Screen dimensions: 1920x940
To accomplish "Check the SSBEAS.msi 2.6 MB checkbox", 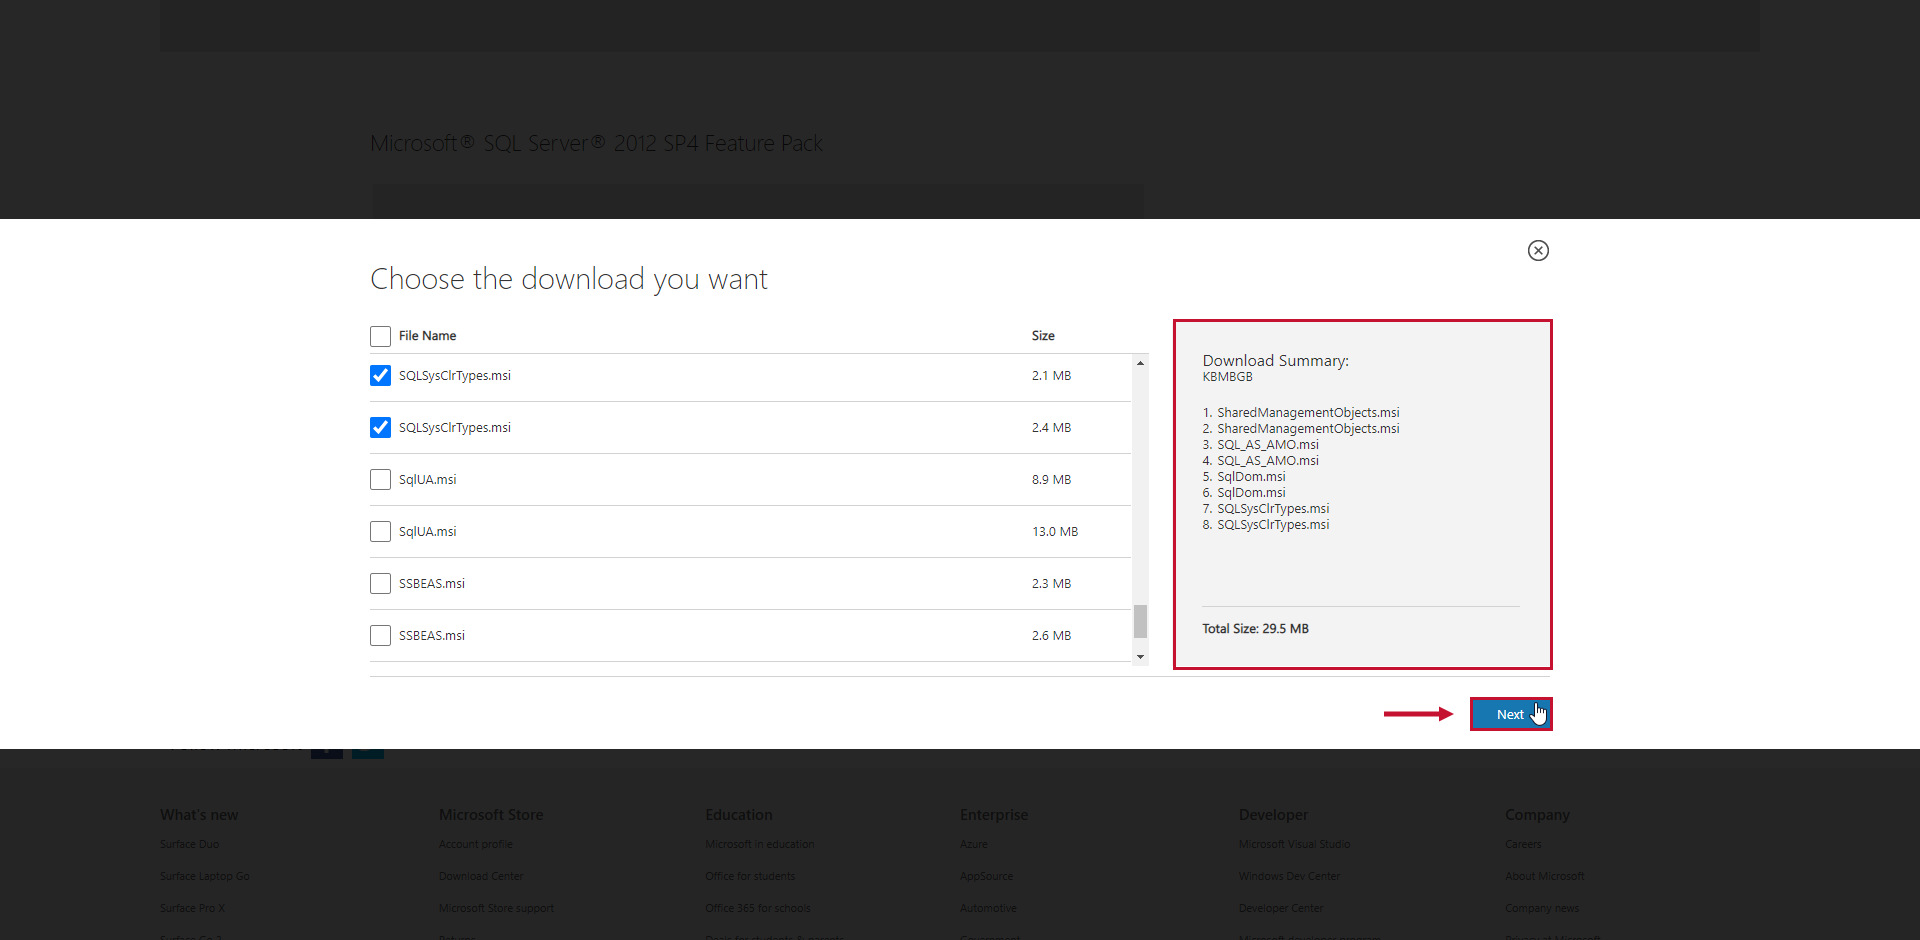I will [380, 636].
